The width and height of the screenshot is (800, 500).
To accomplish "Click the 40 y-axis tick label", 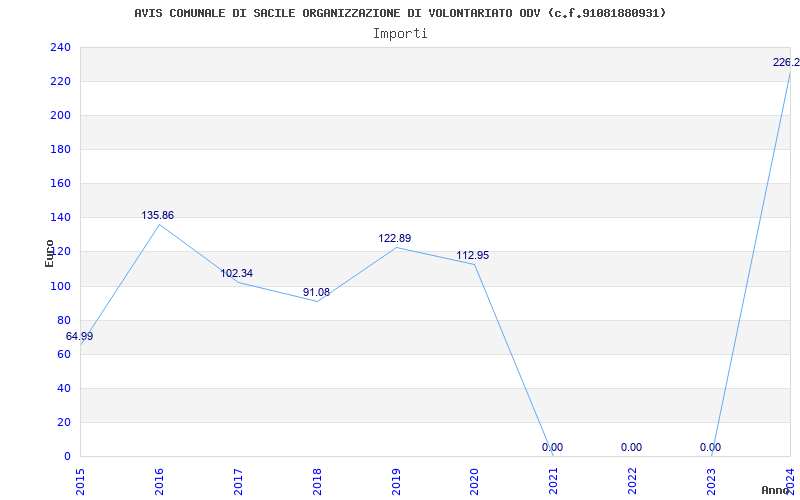I will coord(64,388).
